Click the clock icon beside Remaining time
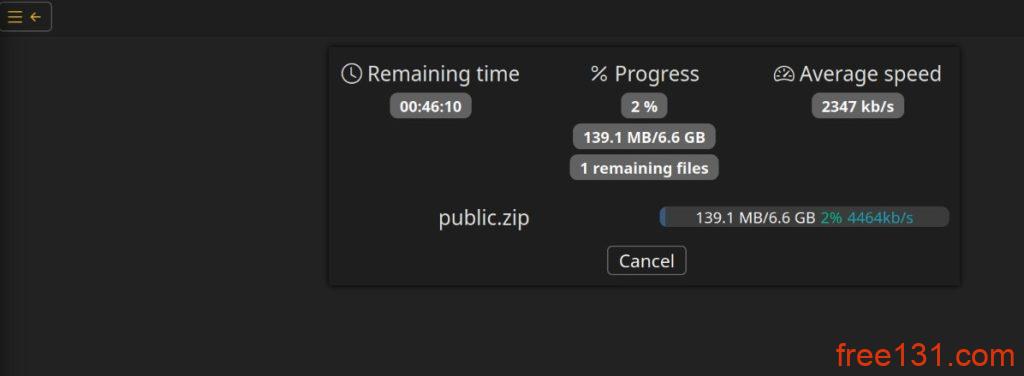The height and width of the screenshot is (376, 1024). pyautogui.click(x=351, y=74)
